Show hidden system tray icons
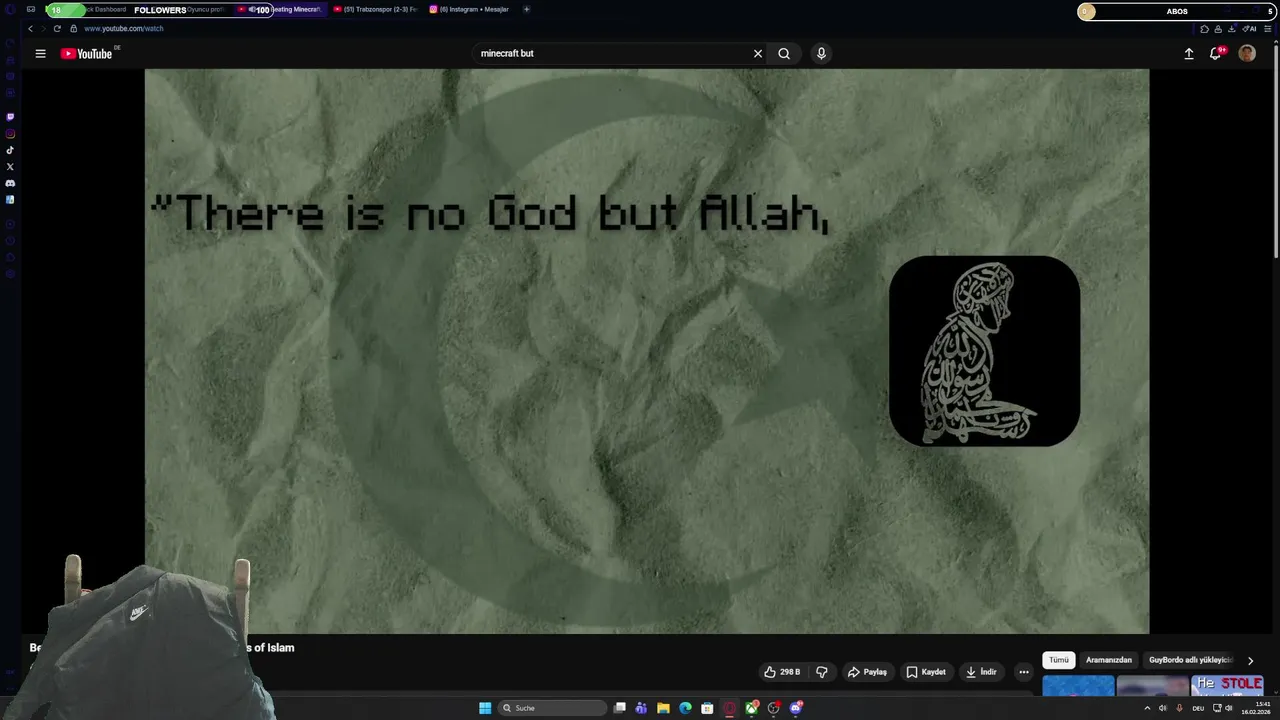Viewport: 1280px width, 720px height. [1147, 708]
